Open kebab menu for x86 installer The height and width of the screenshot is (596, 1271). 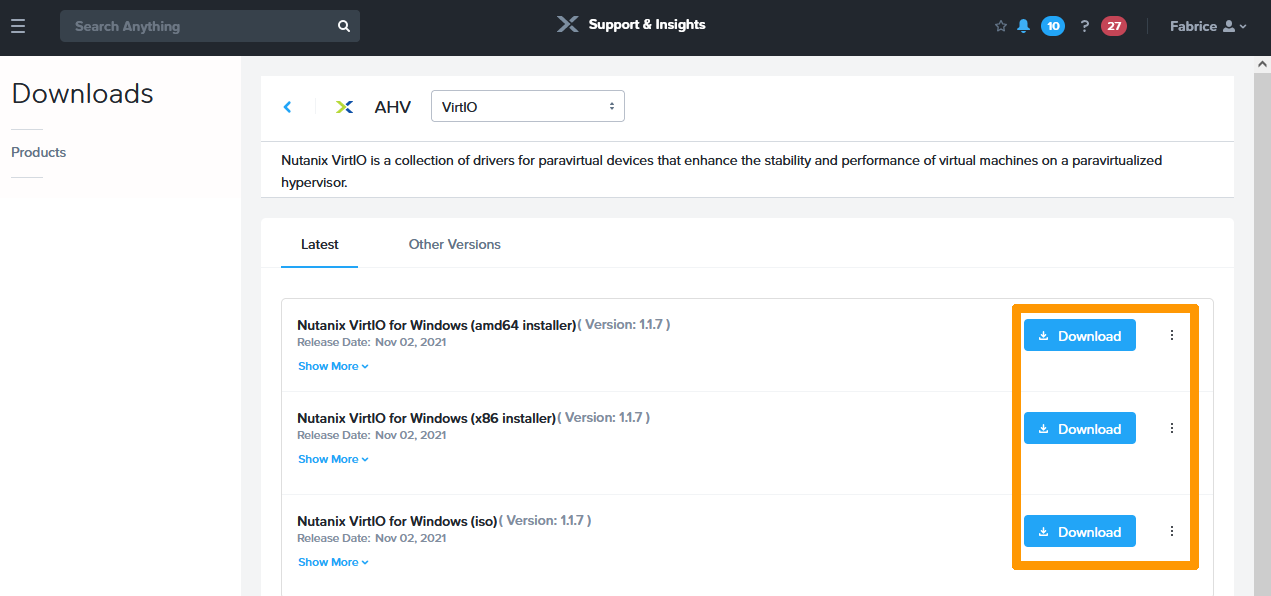[x=1172, y=428]
